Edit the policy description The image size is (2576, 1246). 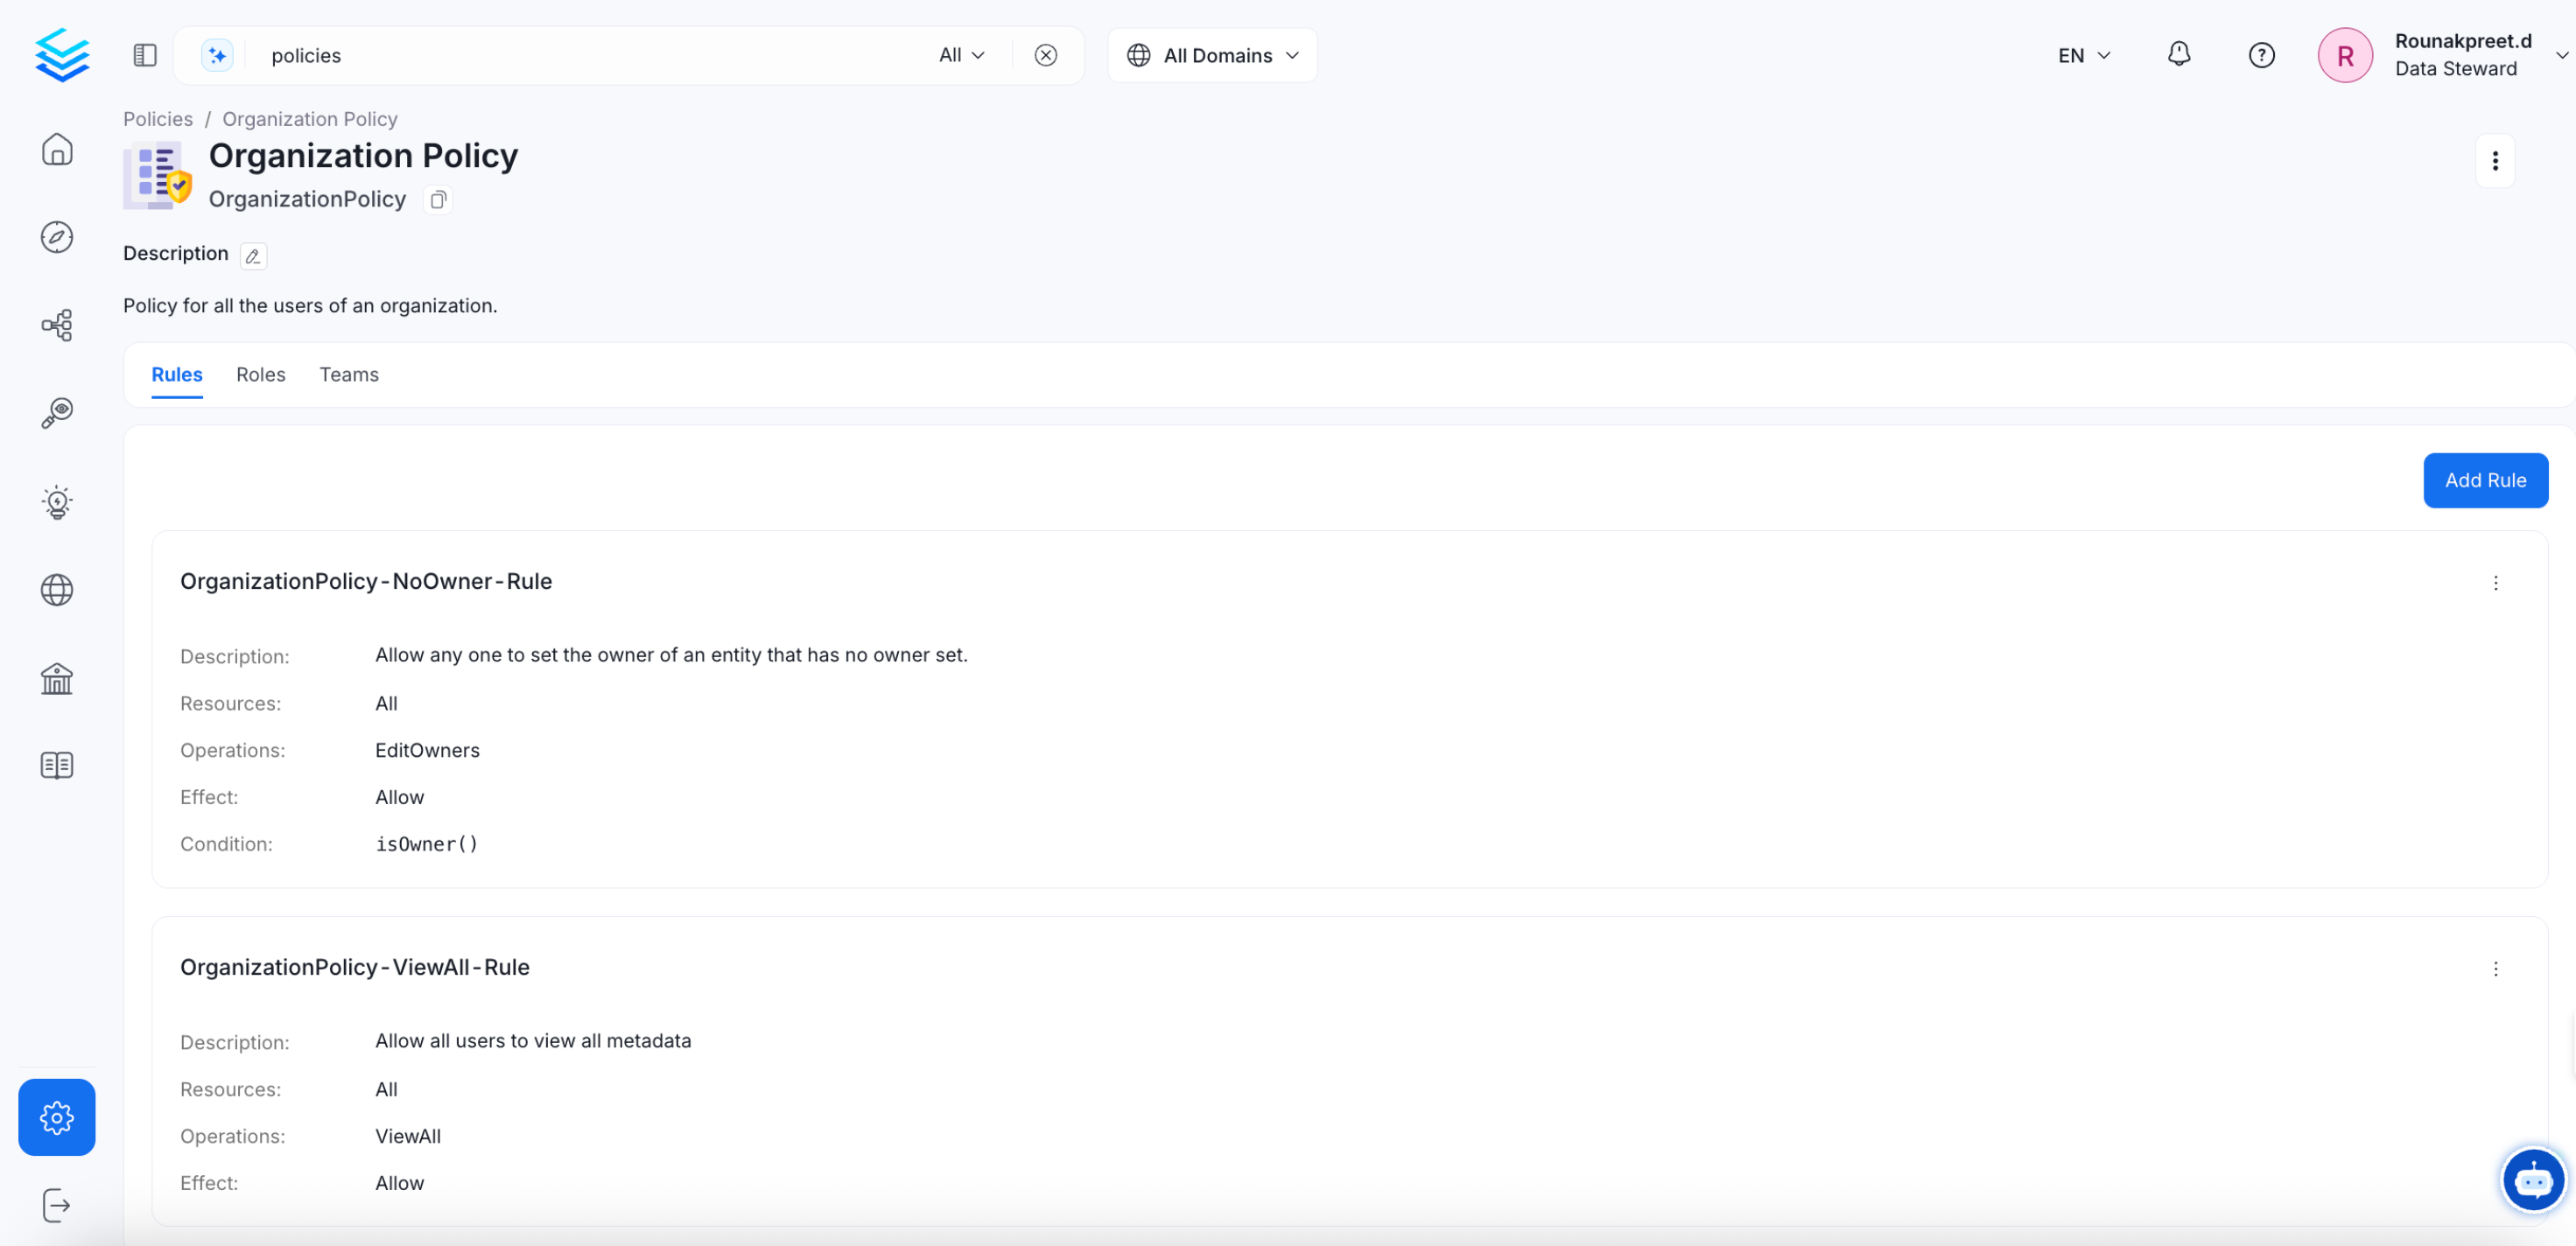253,256
